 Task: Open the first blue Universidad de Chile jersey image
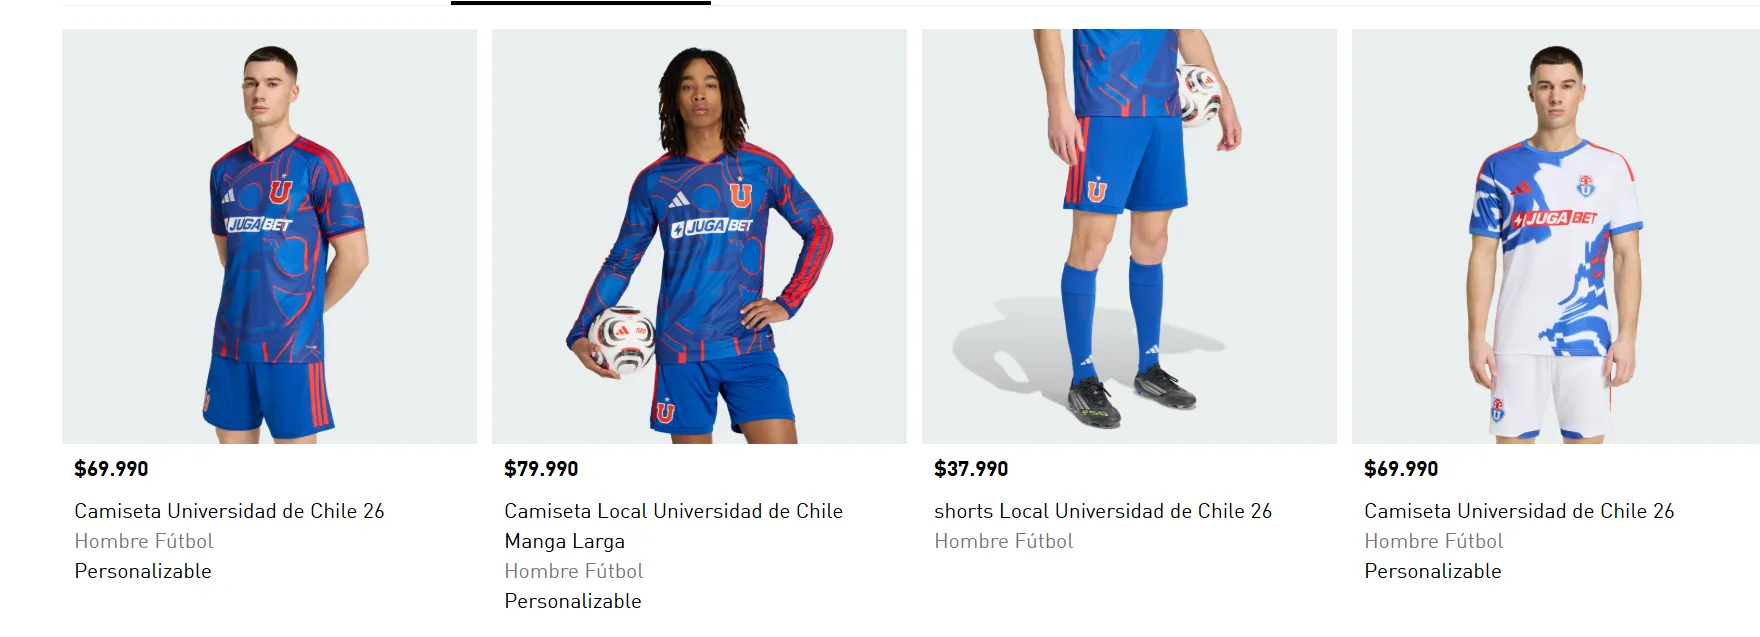[269, 236]
